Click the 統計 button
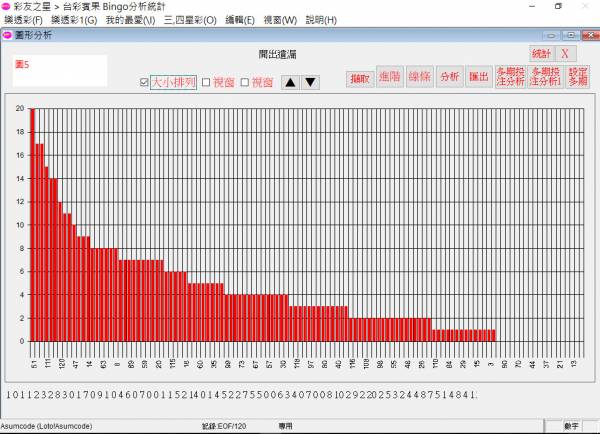Viewport: 600px width, 434px height. [x=541, y=53]
